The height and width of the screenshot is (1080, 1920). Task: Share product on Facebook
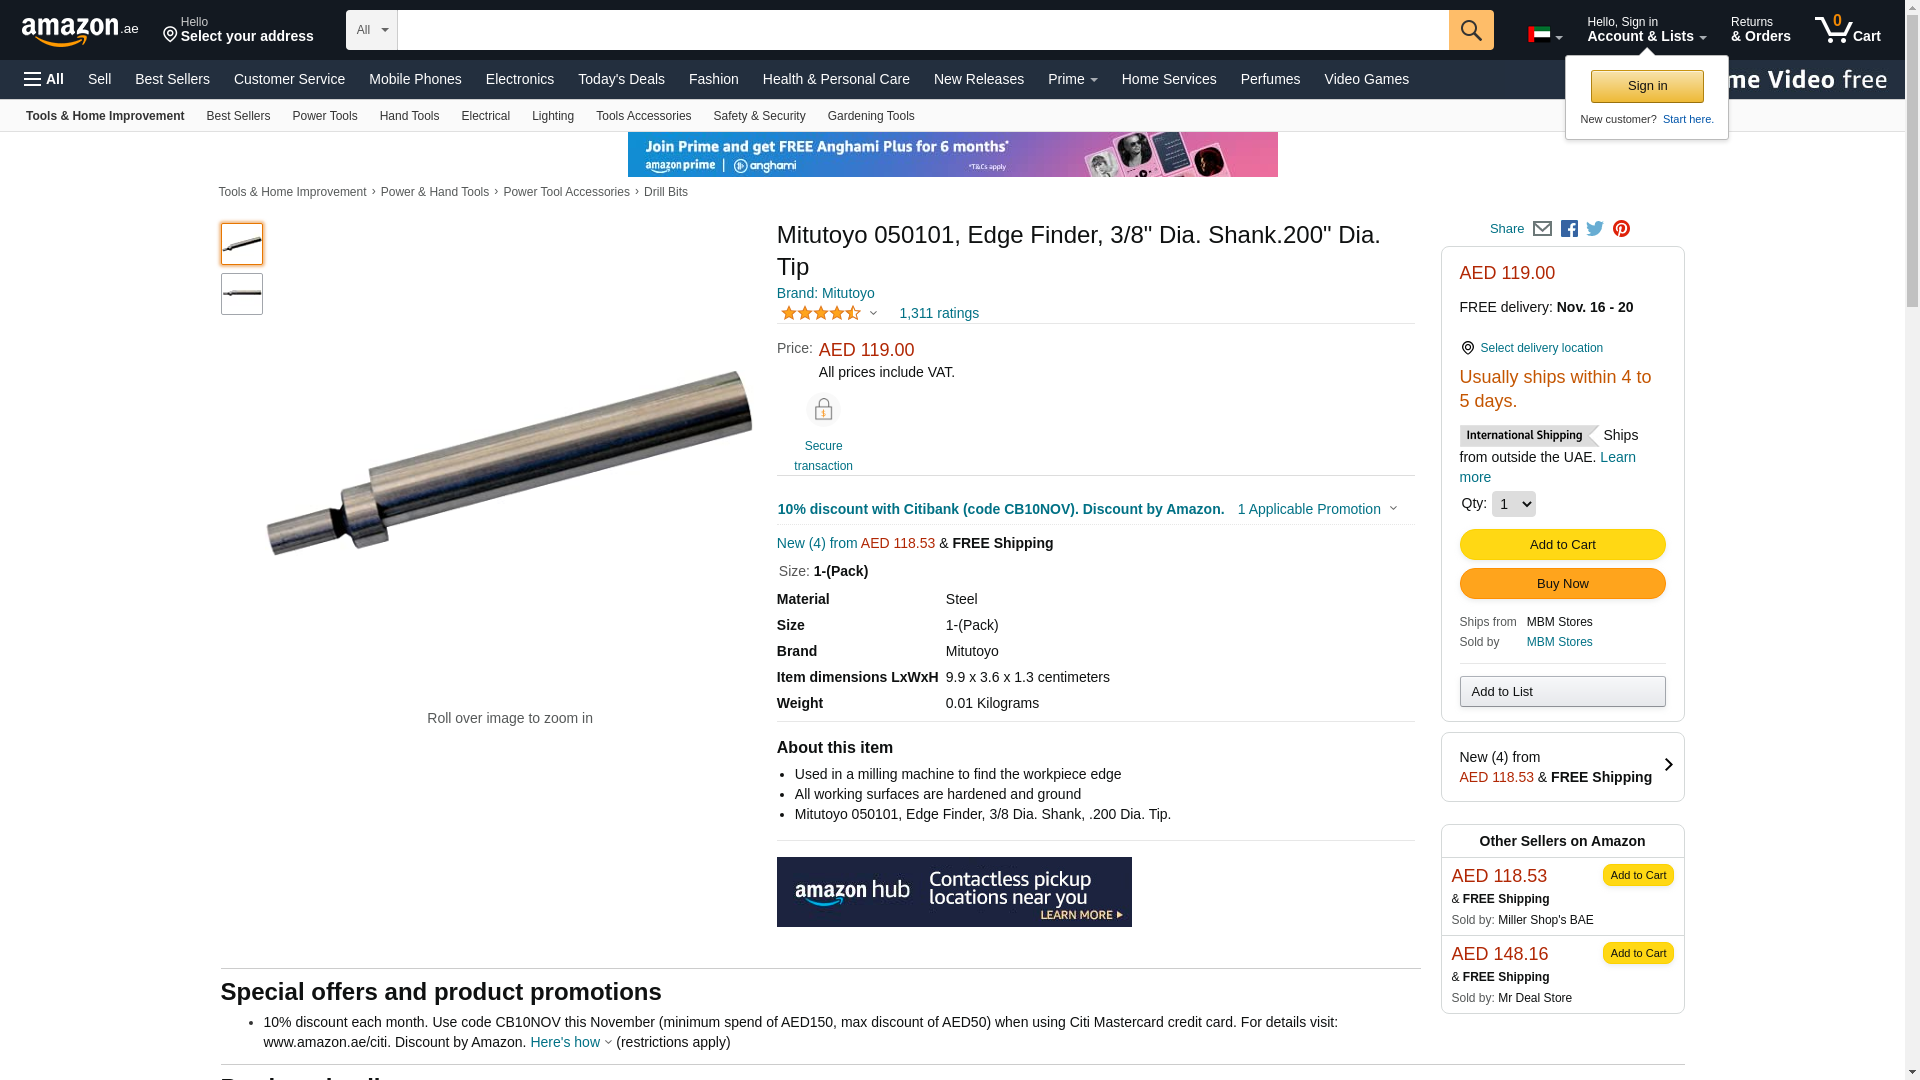(1569, 229)
